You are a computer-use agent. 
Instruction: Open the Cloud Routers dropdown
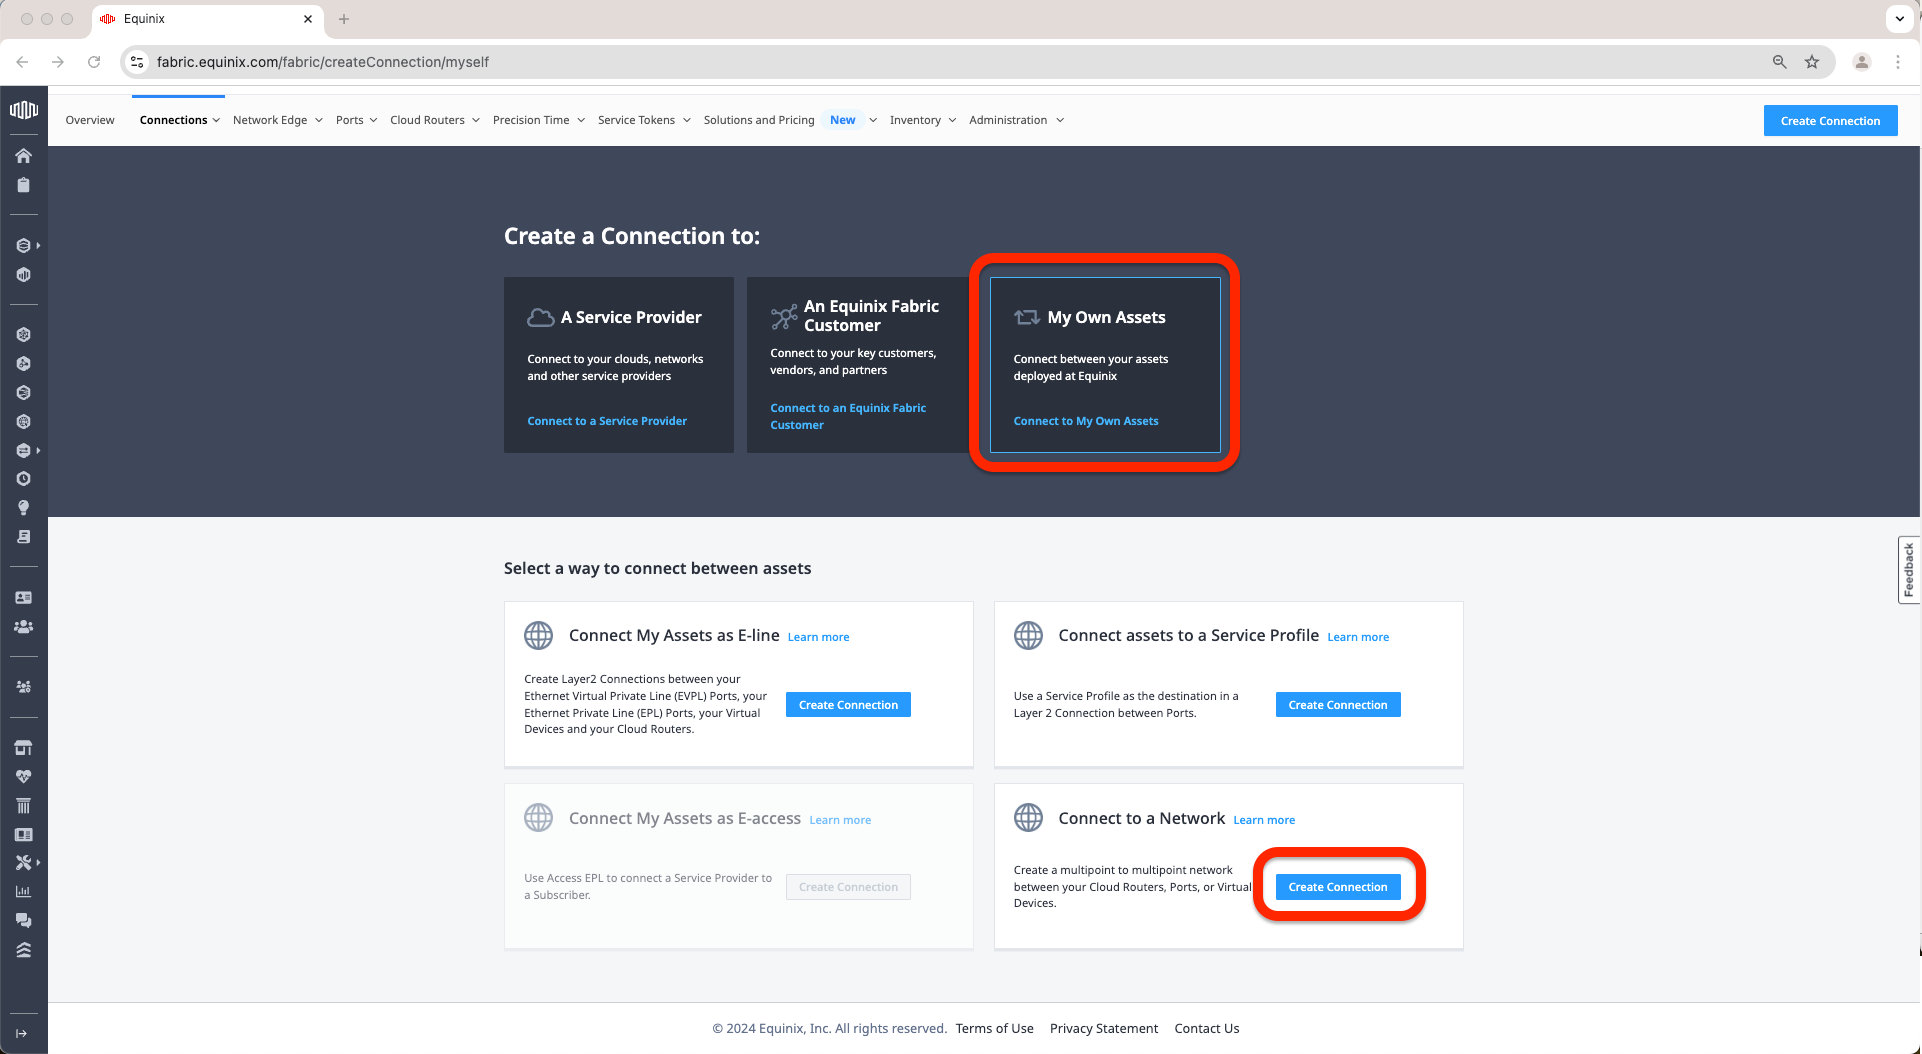pyautogui.click(x=435, y=120)
